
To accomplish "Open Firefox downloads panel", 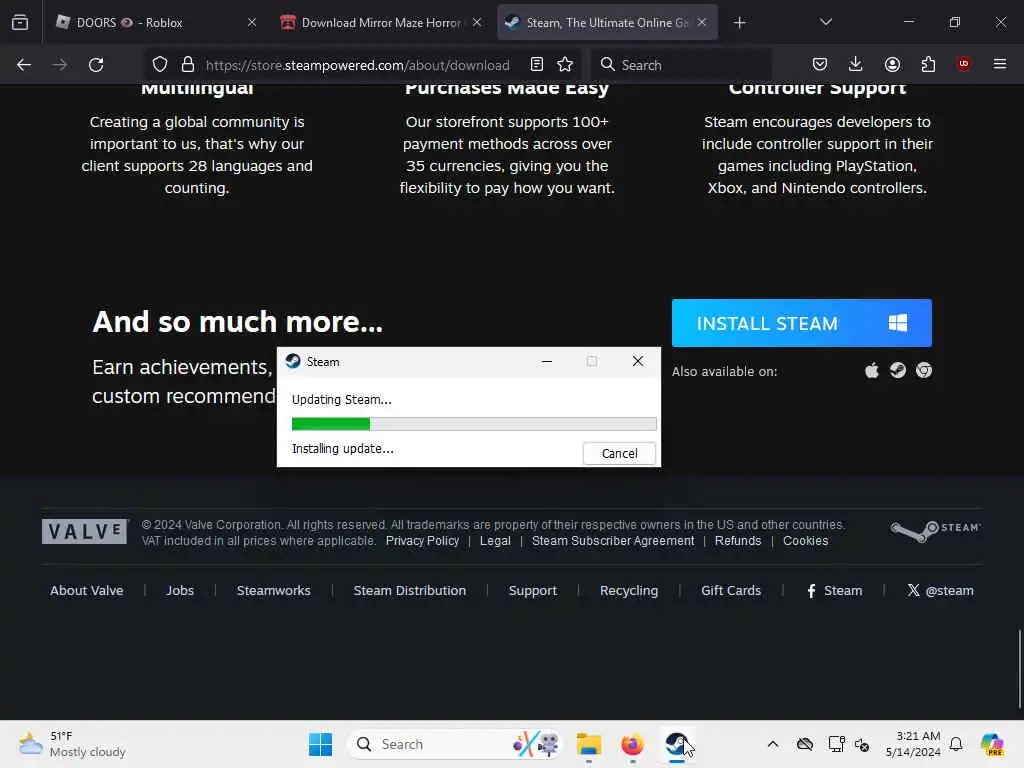I will [856, 64].
